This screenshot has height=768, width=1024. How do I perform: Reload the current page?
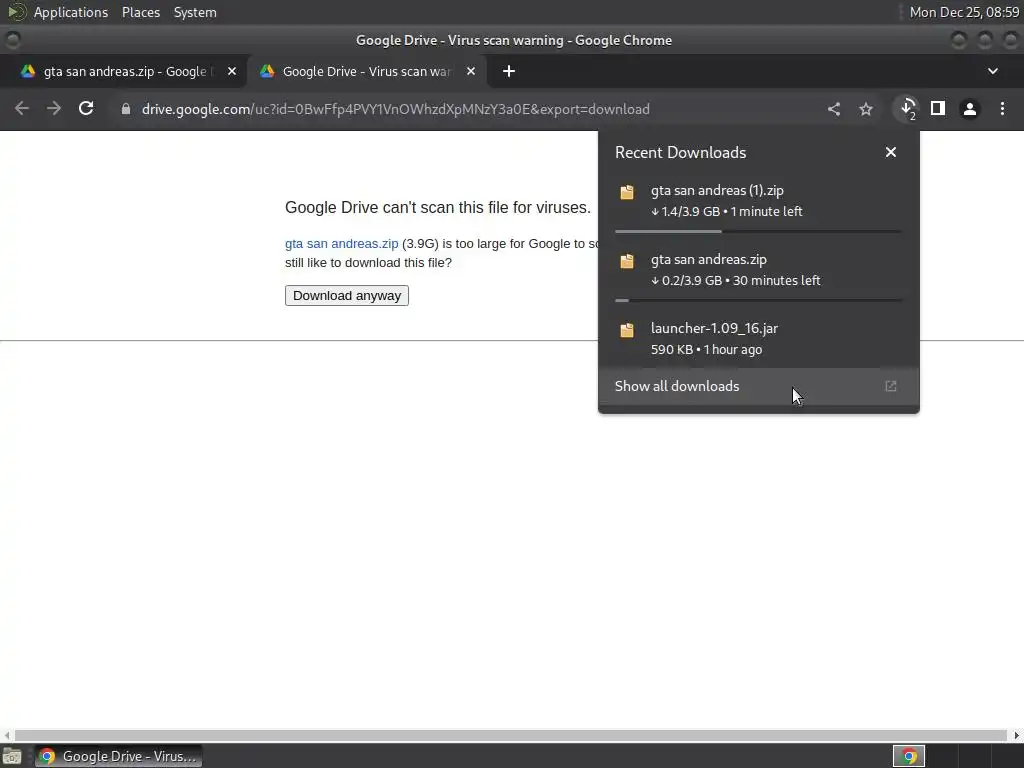tap(86, 108)
